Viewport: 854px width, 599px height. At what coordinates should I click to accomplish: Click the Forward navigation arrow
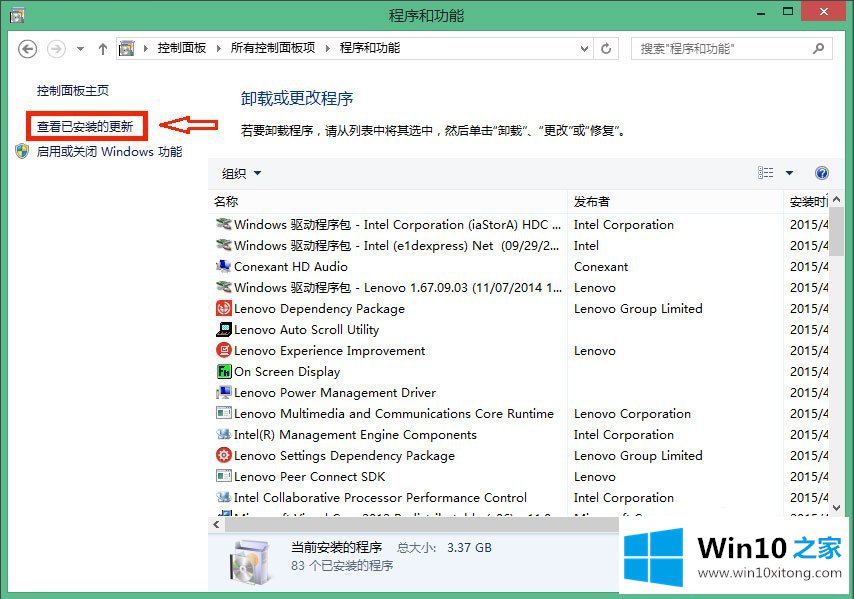[56, 49]
